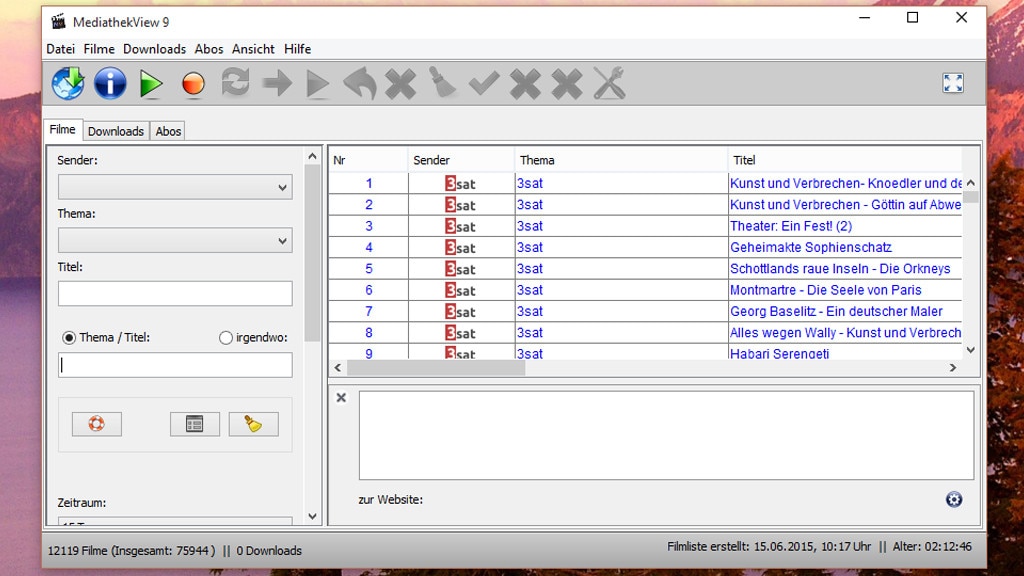
Task: Open the Hilfe menu
Action: coord(297,49)
